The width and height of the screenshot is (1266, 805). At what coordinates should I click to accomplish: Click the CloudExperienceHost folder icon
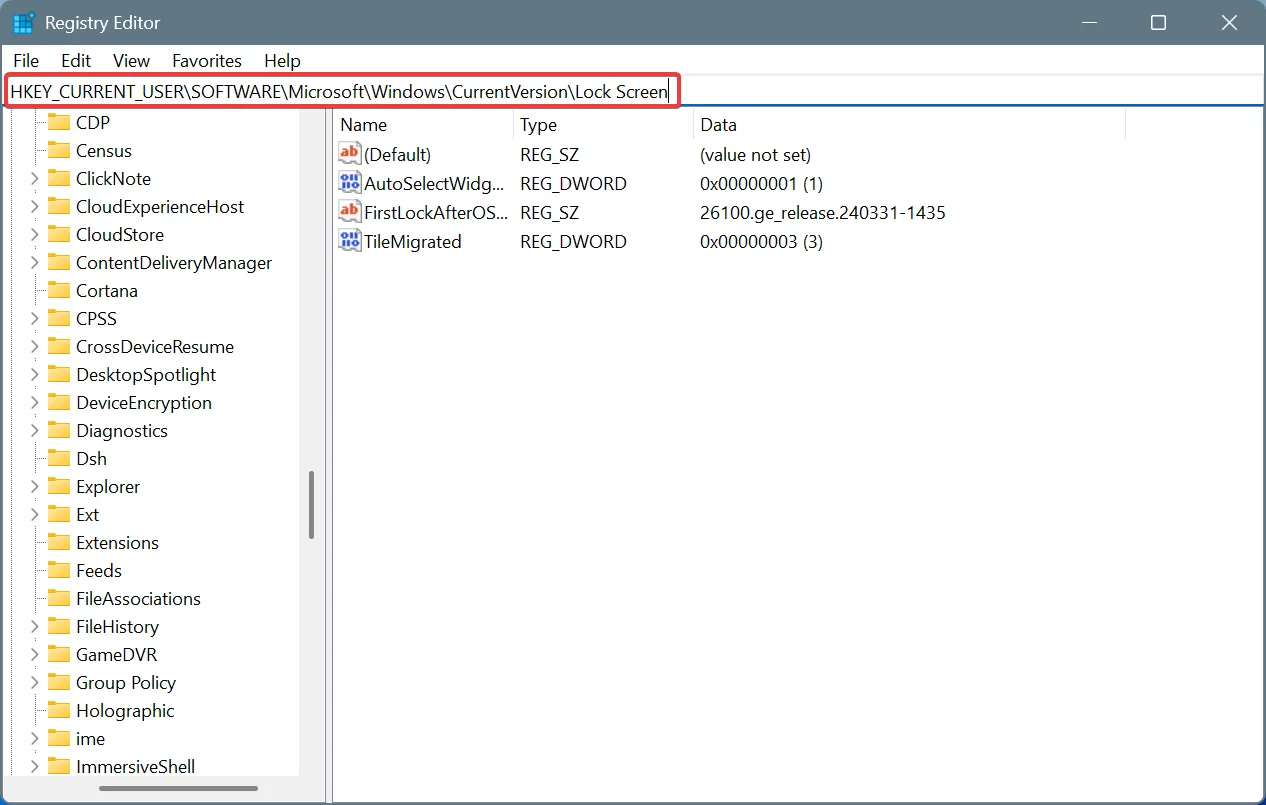pyautogui.click(x=59, y=206)
